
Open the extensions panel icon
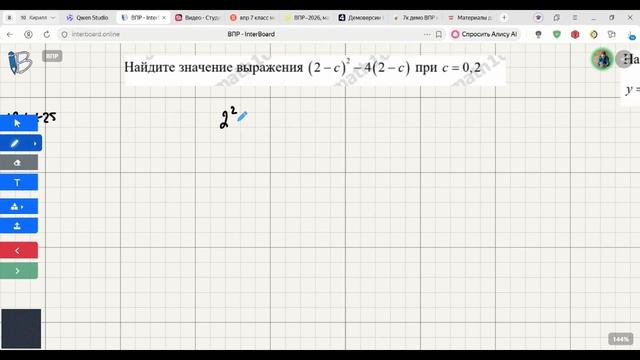coord(611,34)
